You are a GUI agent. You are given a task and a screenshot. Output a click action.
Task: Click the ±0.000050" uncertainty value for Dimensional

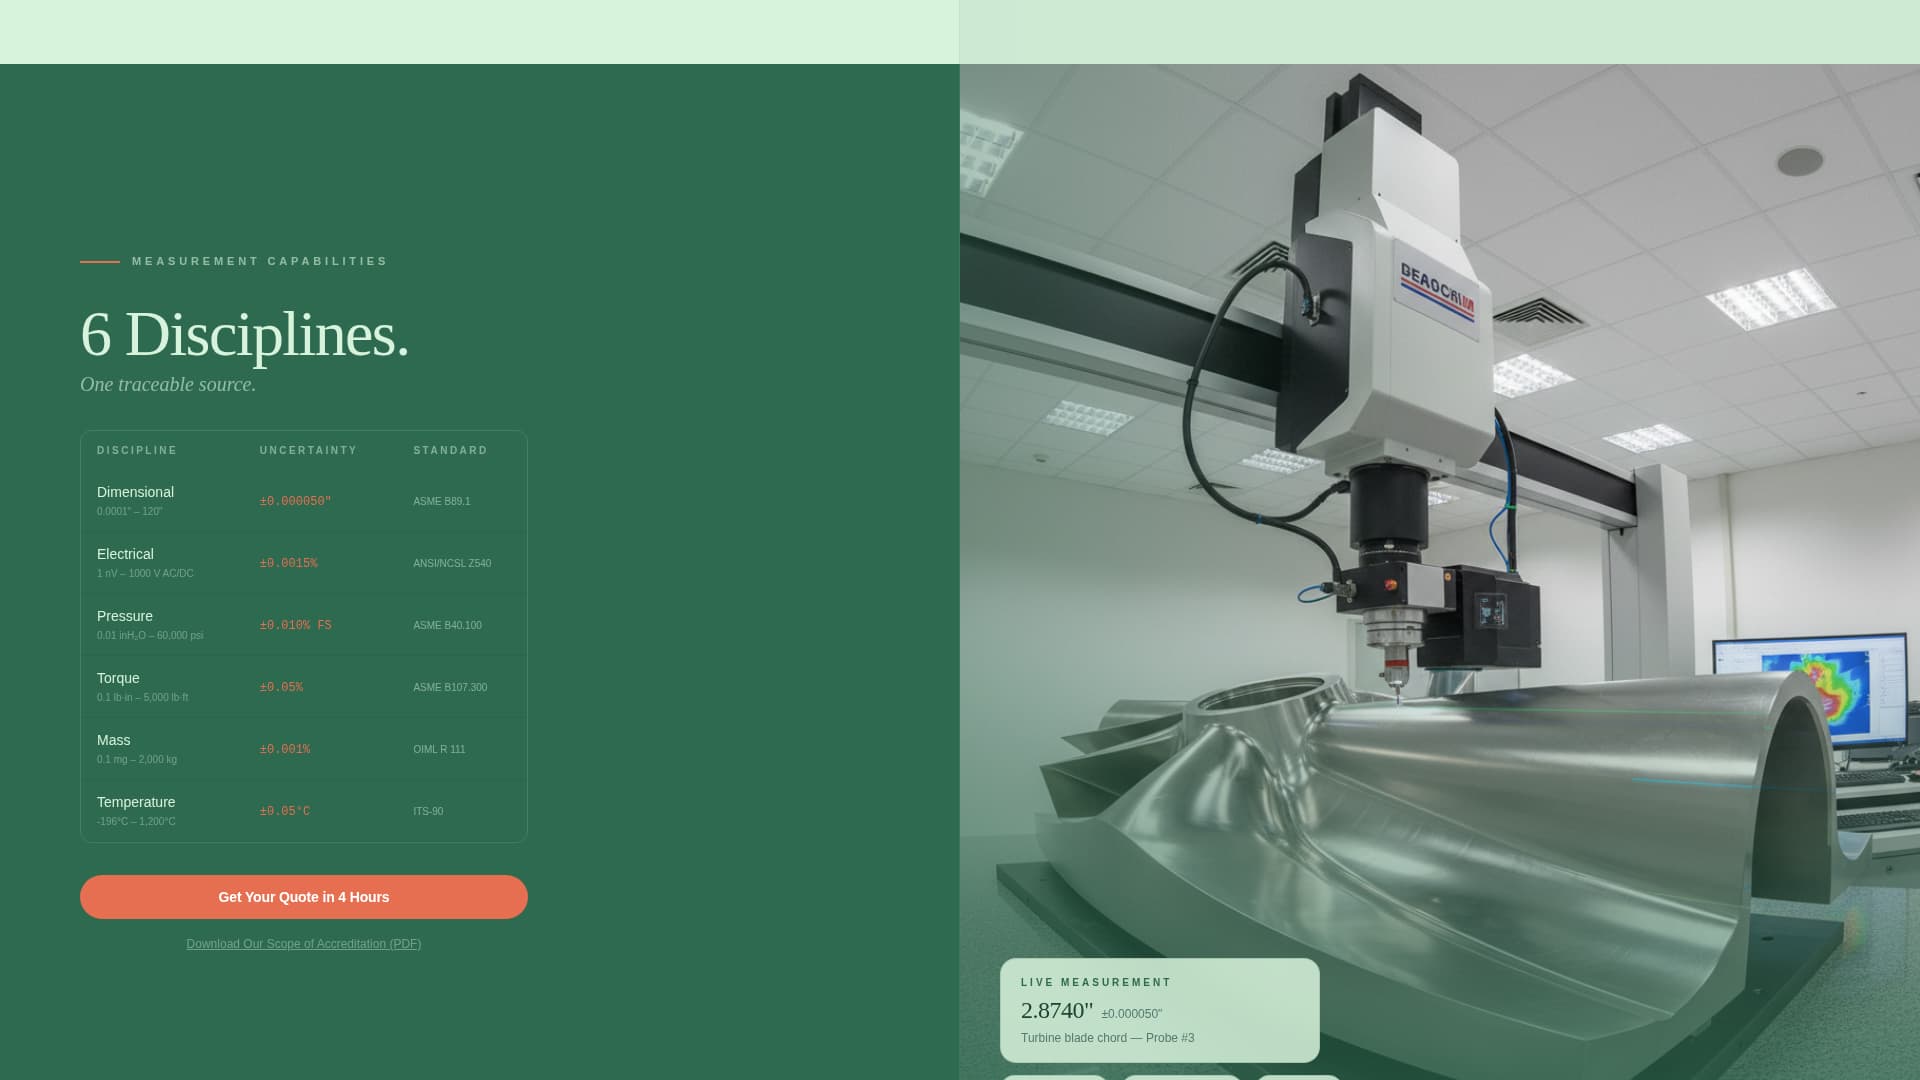294,501
